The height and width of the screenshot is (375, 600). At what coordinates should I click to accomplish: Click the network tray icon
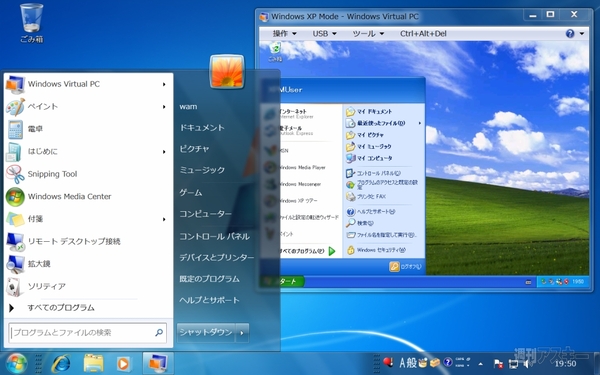tap(513, 364)
